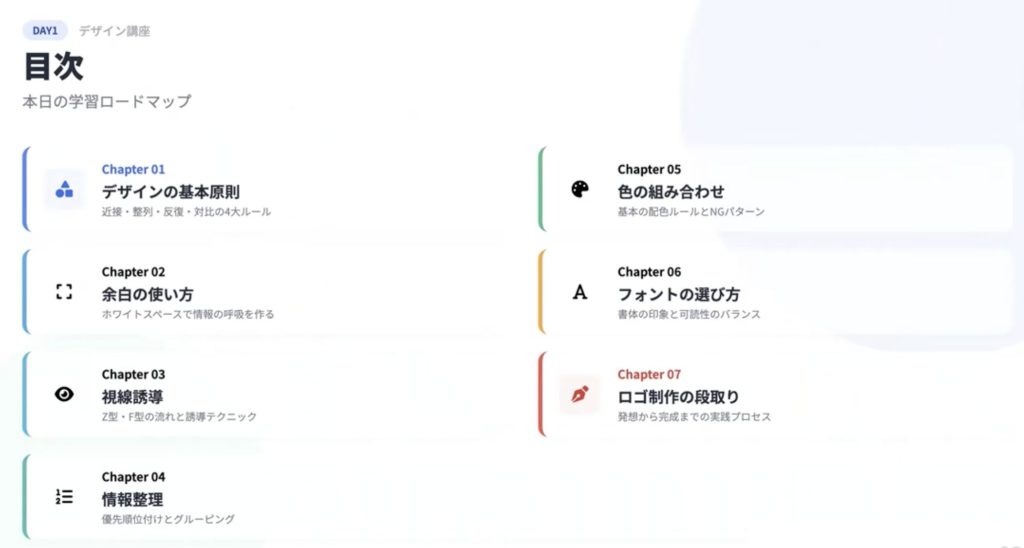This screenshot has height=548, width=1024.
Task: Click the pen nib icon for Chapter 07
Action: coord(580,394)
